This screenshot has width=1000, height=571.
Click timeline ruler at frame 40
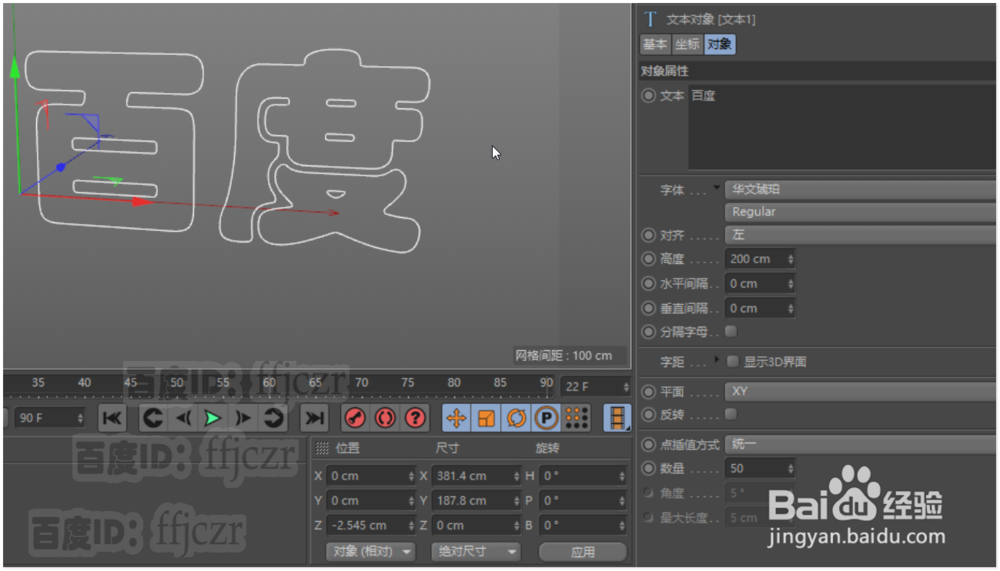(x=84, y=383)
